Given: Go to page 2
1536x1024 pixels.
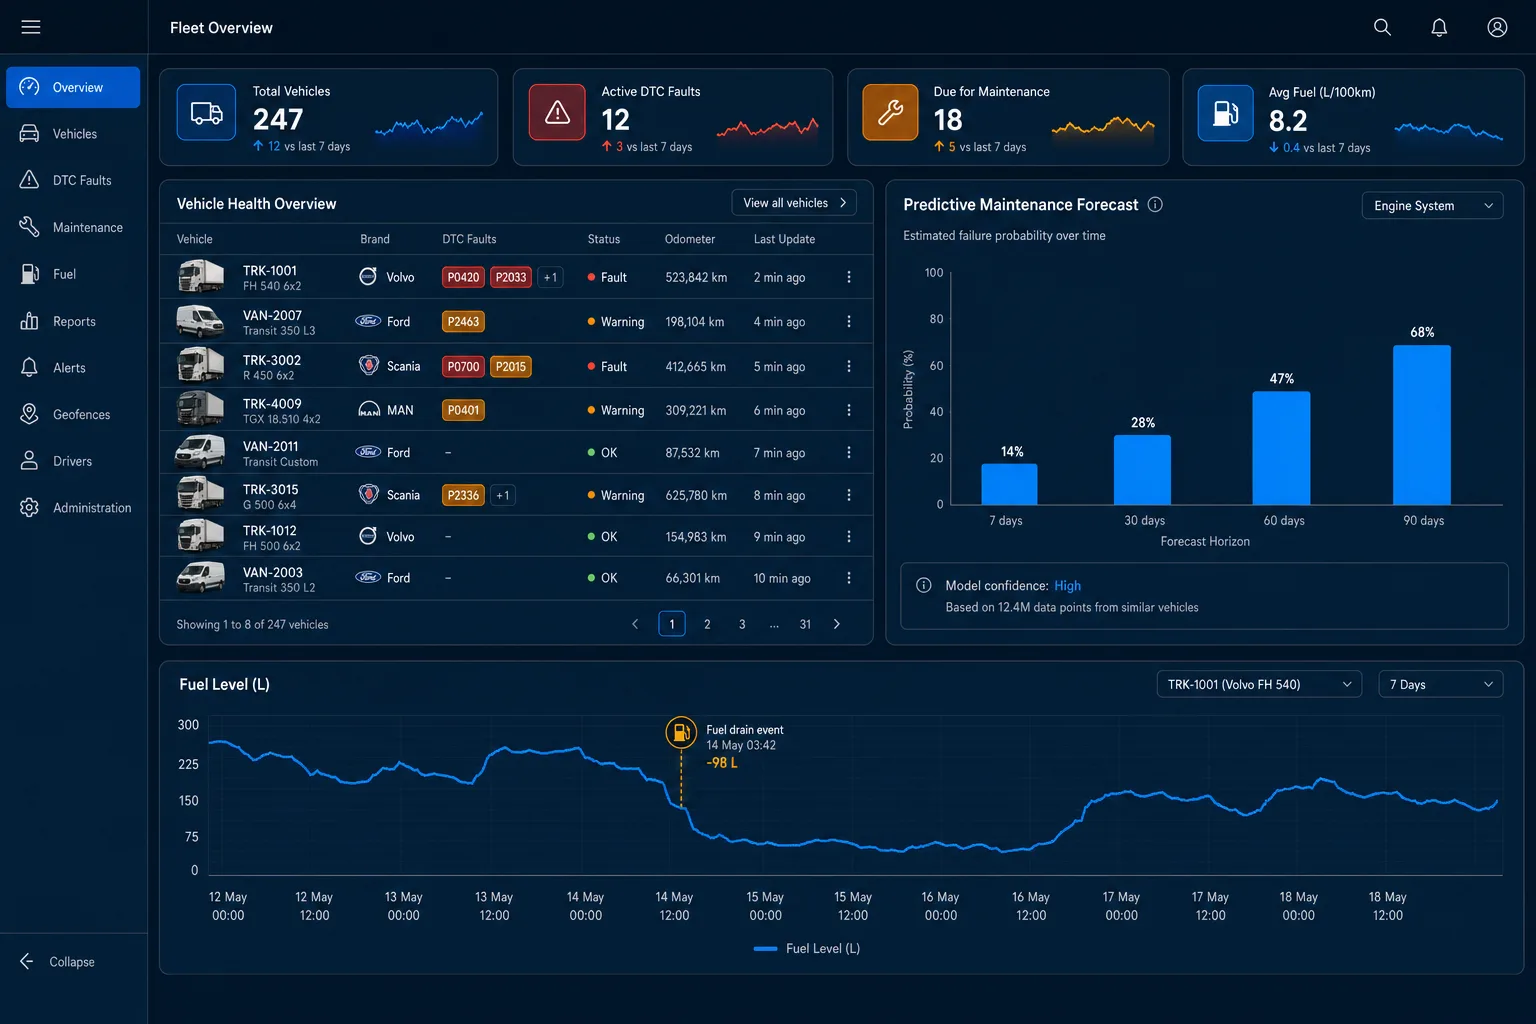Looking at the screenshot, I should coord(707,624).
